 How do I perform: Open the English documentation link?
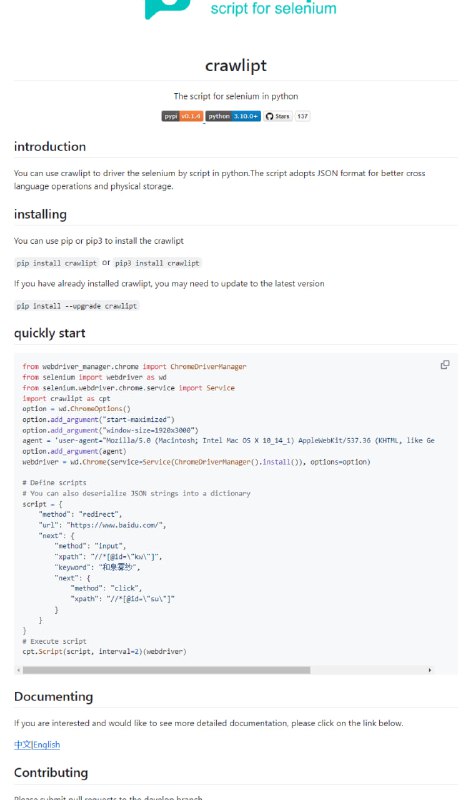[46, 745]
